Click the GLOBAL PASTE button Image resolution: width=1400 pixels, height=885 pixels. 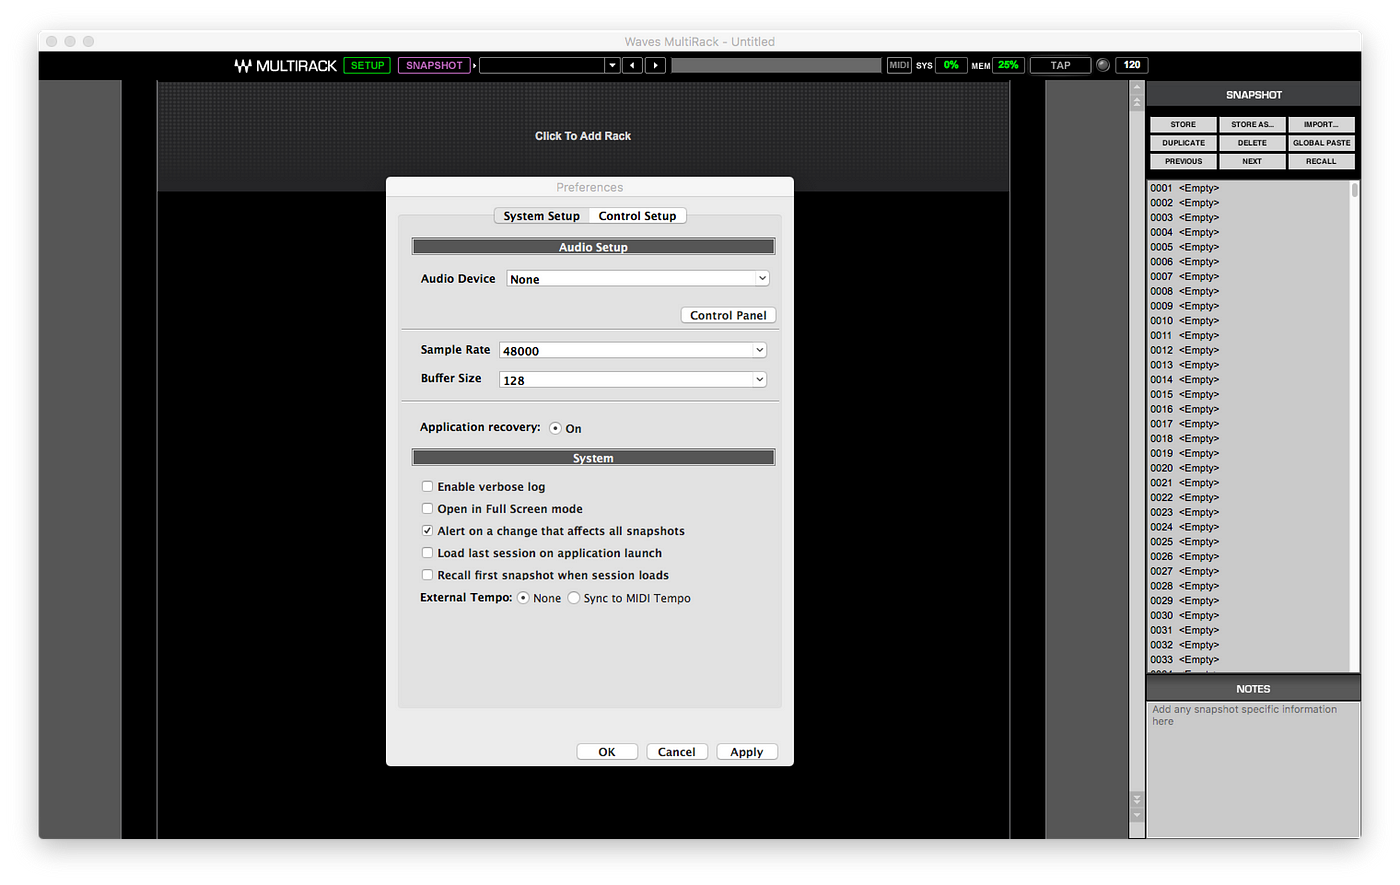1321,143
